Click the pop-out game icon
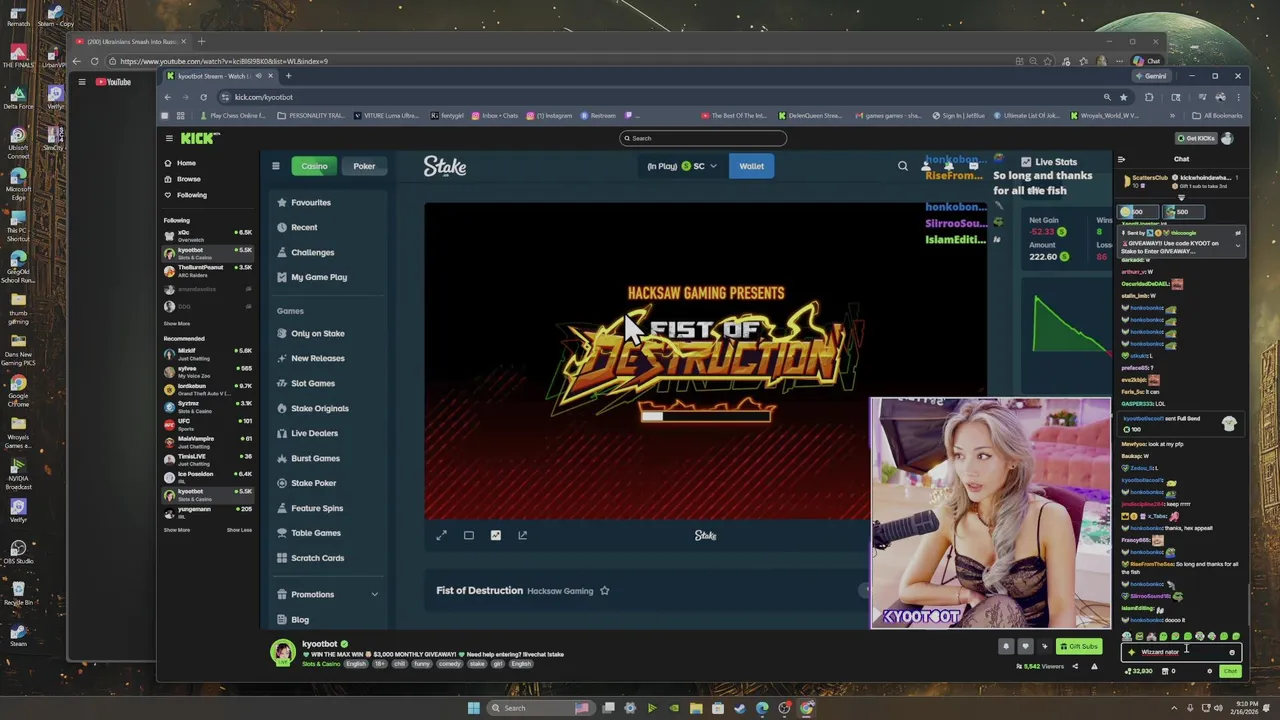This screenshot has height=720, width=1280. [x=522, y=535]
